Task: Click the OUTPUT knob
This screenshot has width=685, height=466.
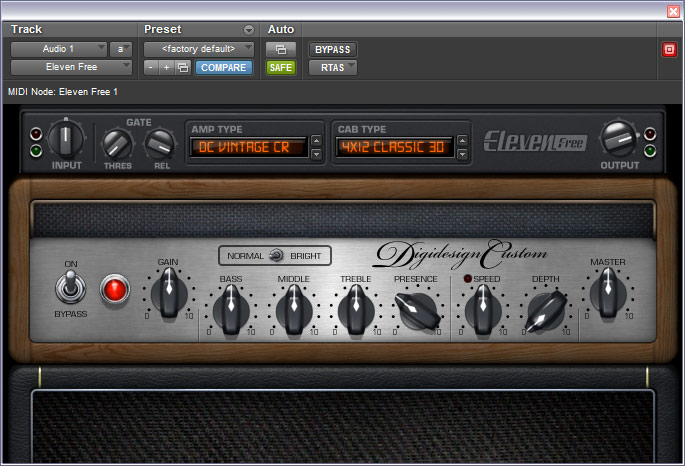Action: point(619,139)
